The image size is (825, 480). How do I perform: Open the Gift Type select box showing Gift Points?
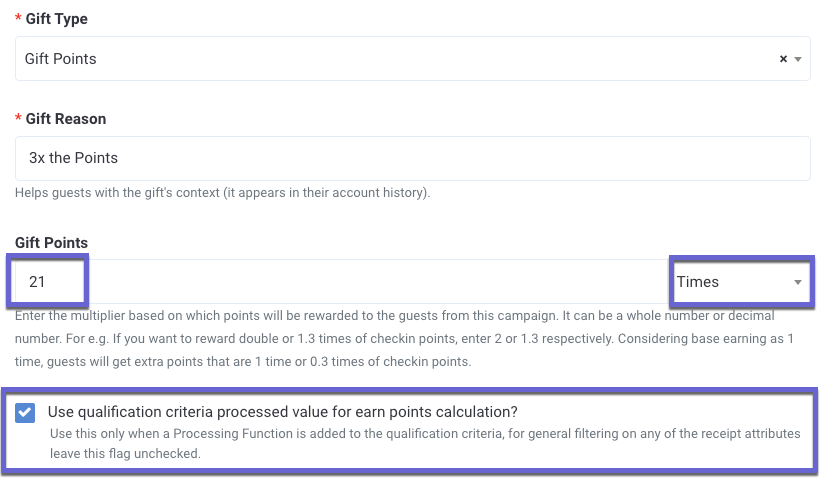[412, 58]
